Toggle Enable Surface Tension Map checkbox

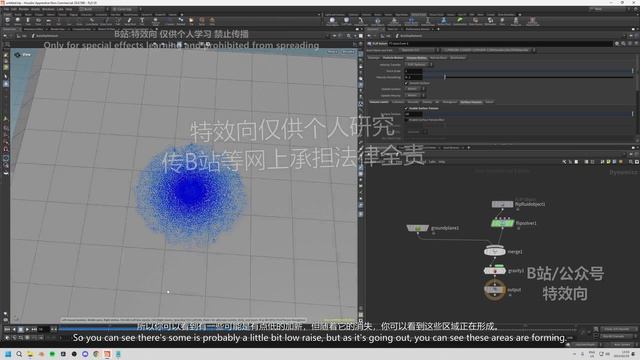tap(406, 120)
